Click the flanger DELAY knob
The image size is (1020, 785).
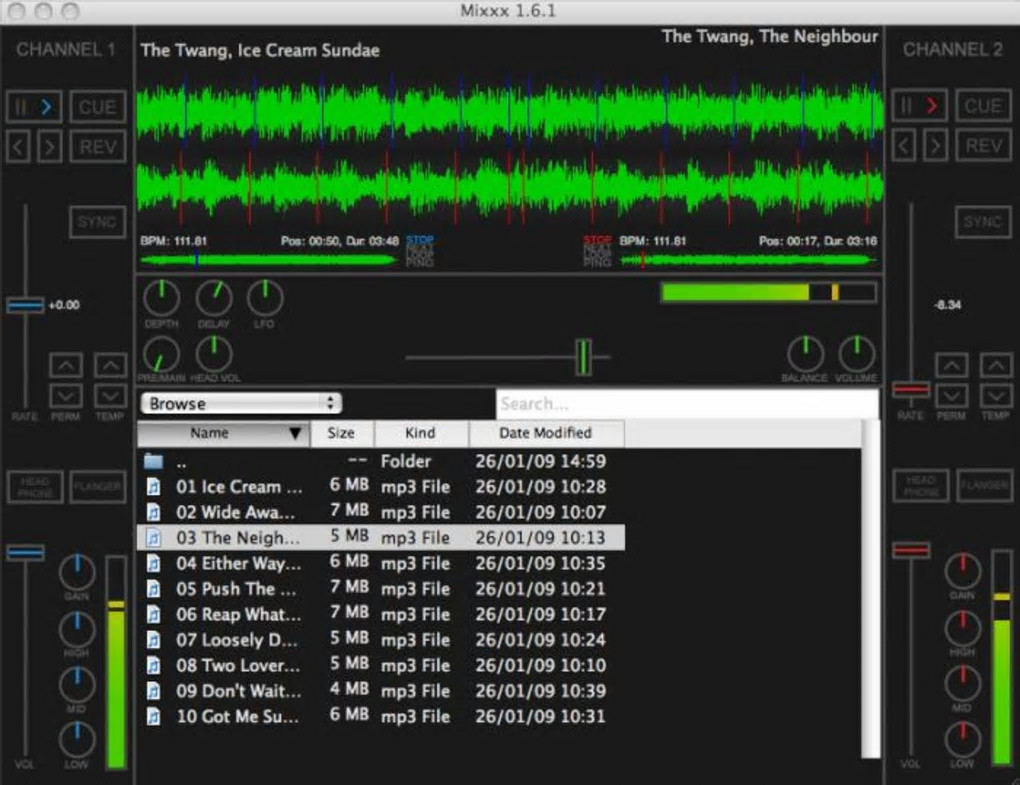click(x=213, y=298)
